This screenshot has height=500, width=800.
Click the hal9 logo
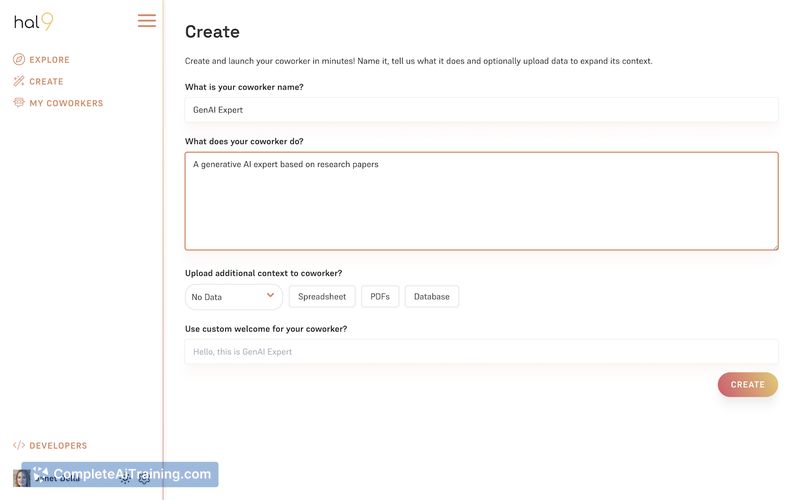(x=33, y=21)
